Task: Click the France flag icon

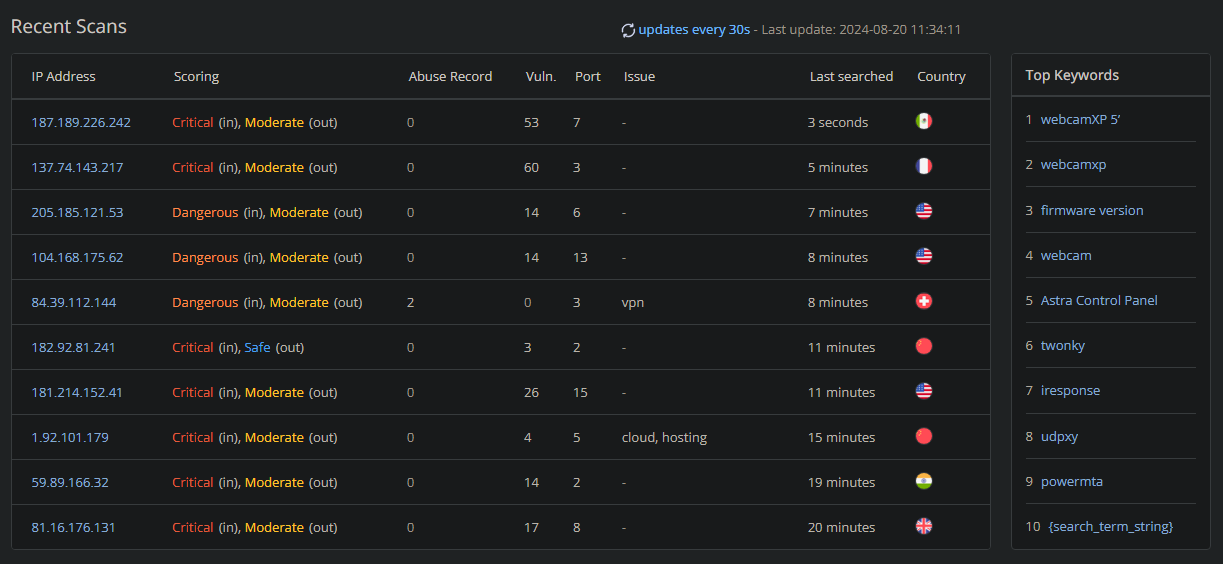Action: coord(924,167)
